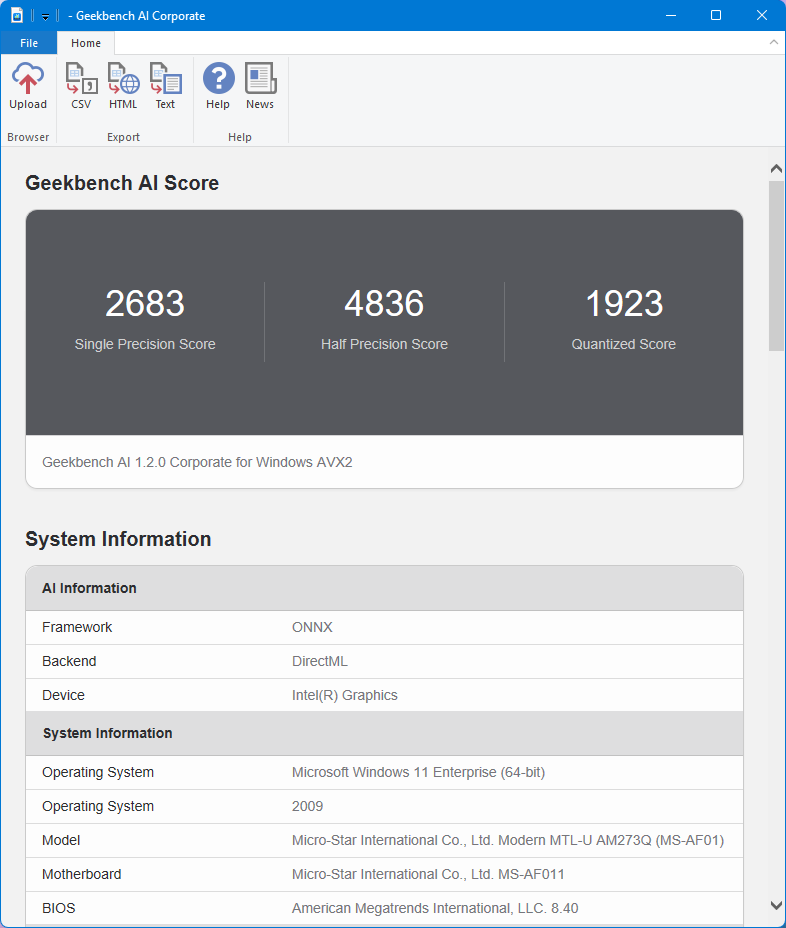Viewport: 786px width, 928px height.
Task: Open the News icon in ribbon
Action: [x=260, y=86]
